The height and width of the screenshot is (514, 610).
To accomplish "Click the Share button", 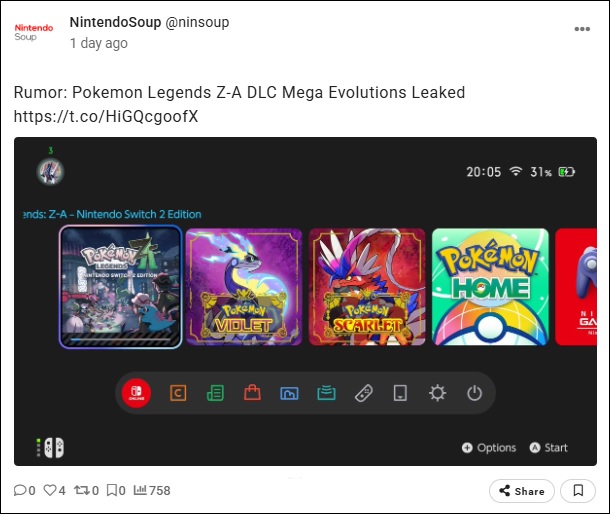I will tap(522, 491).
